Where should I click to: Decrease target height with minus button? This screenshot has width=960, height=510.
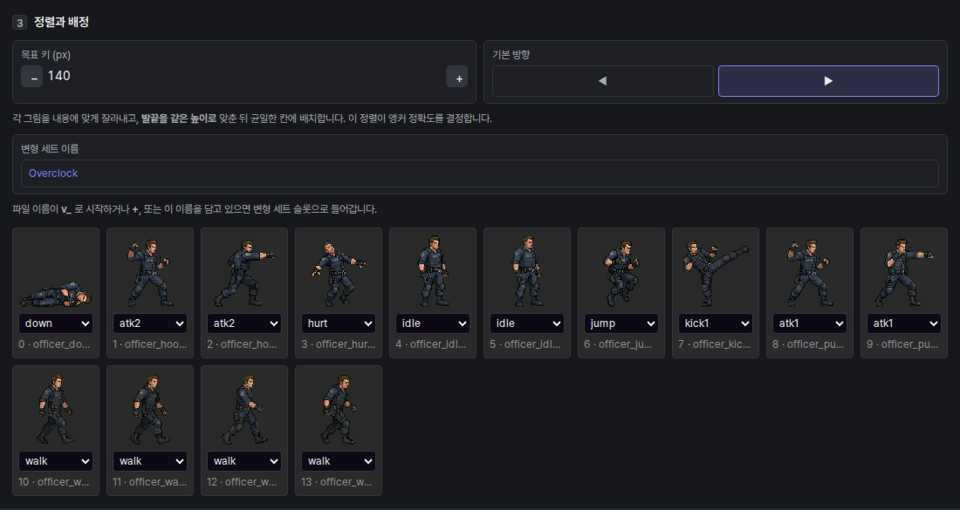click(32, 77)
